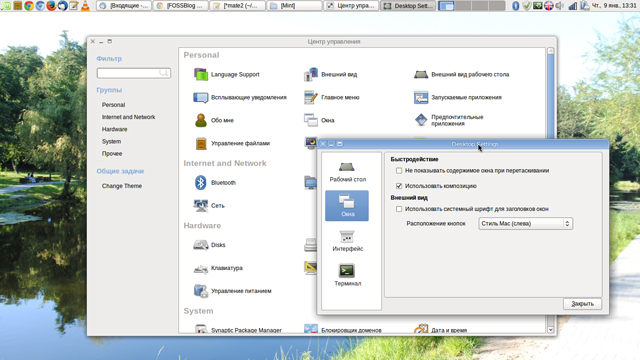Switch to Центр управления taskbar button
This screenshot has height=360, width=640.
351,6
